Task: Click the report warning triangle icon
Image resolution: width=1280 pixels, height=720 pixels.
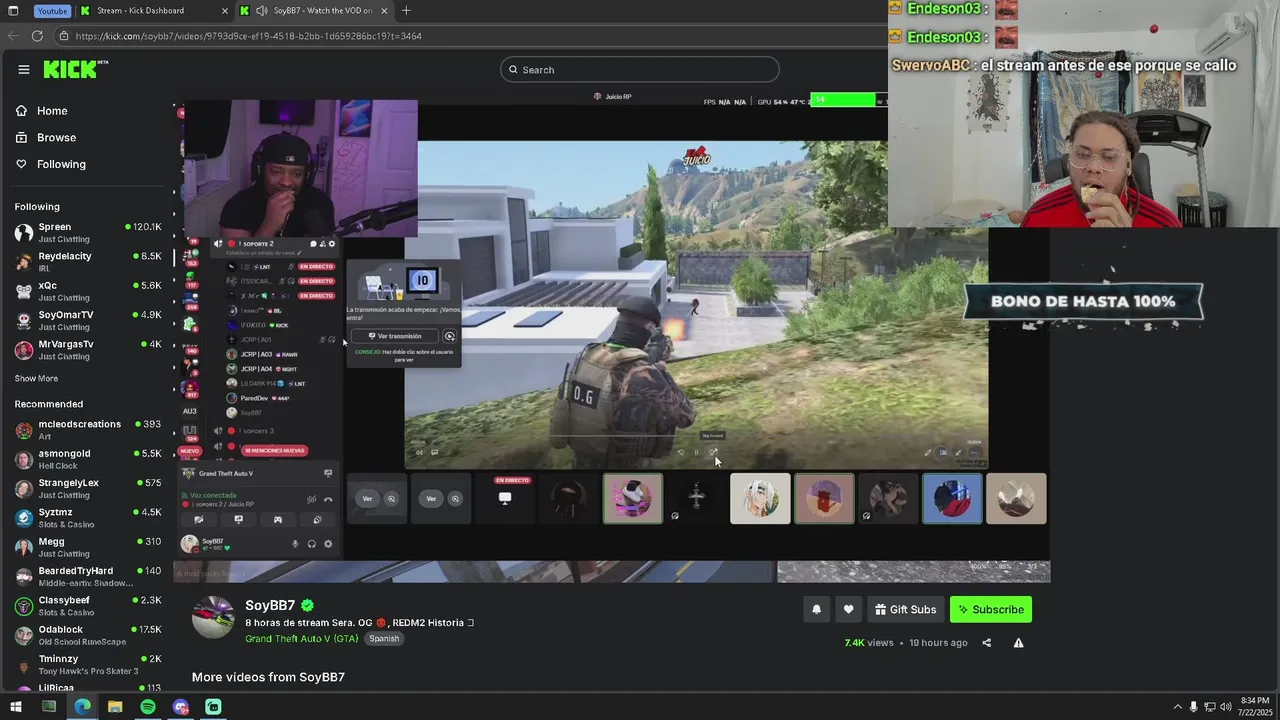Action: click(x=1018, y=643)
